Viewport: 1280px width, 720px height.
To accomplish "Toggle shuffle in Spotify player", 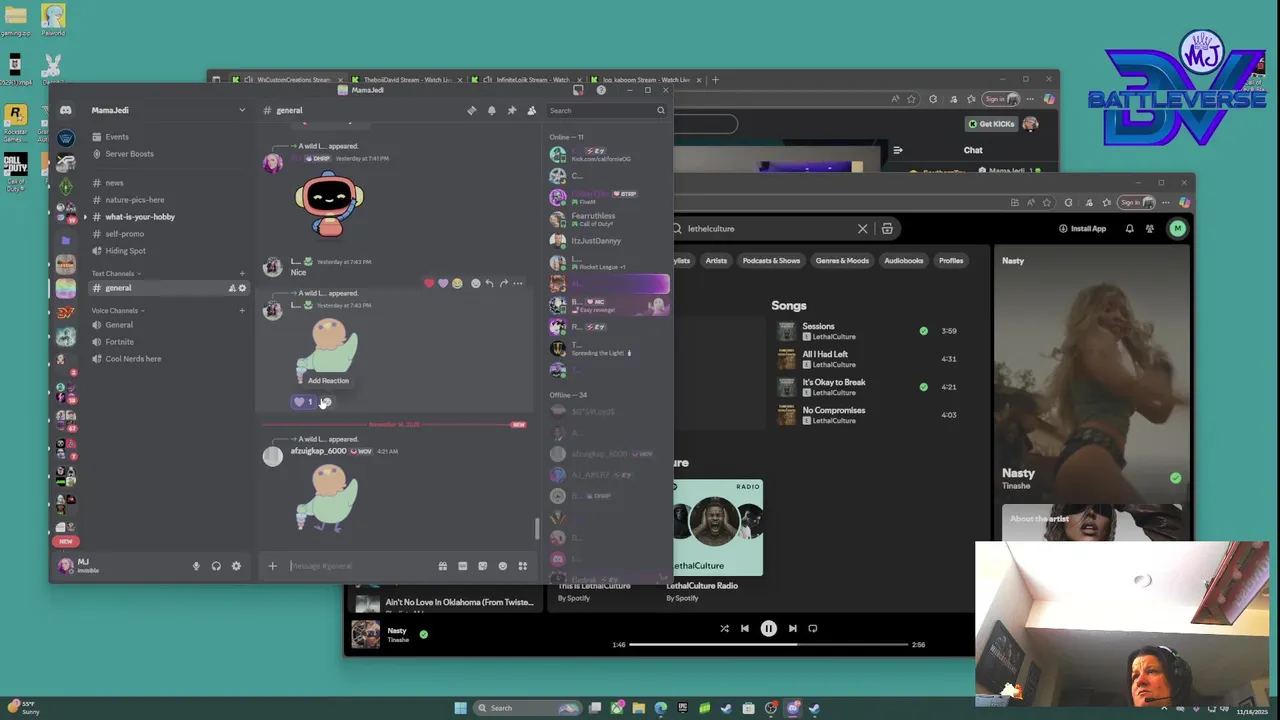I will (x=724, y=629).
